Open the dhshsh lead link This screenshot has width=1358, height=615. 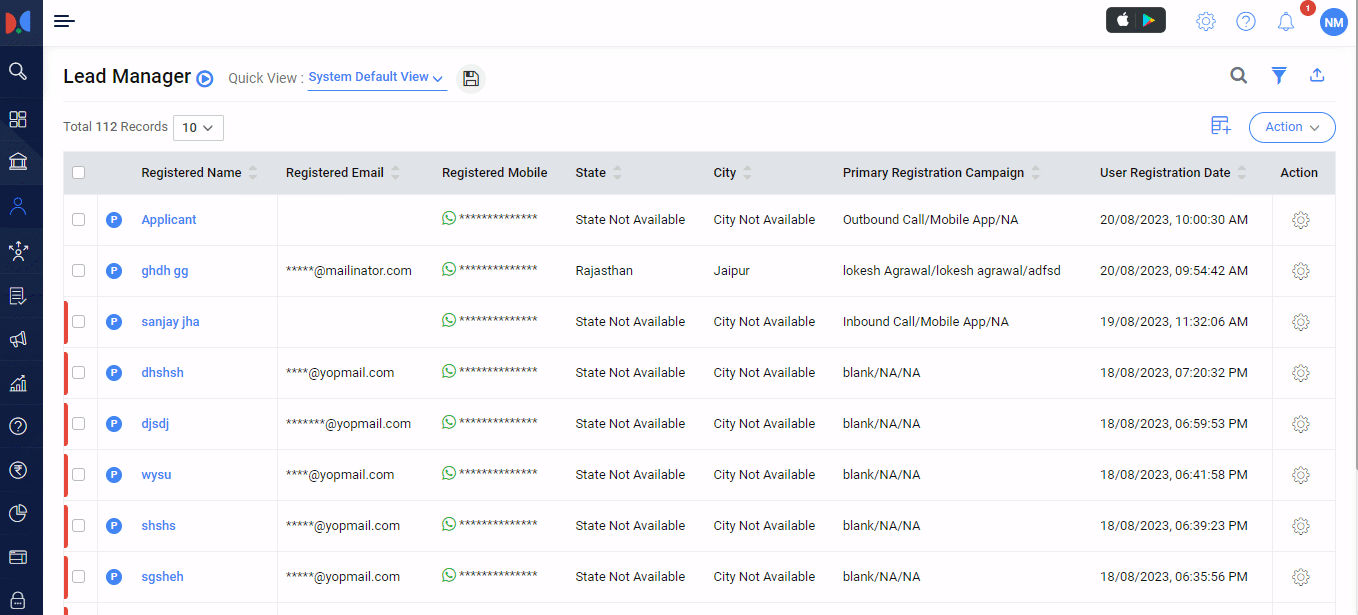tap(162, 373)
